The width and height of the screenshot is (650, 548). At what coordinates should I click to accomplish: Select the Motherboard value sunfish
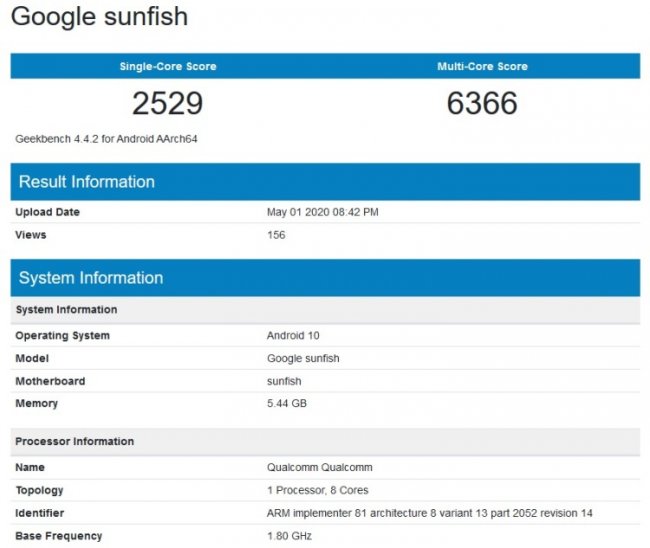[284, 381]
